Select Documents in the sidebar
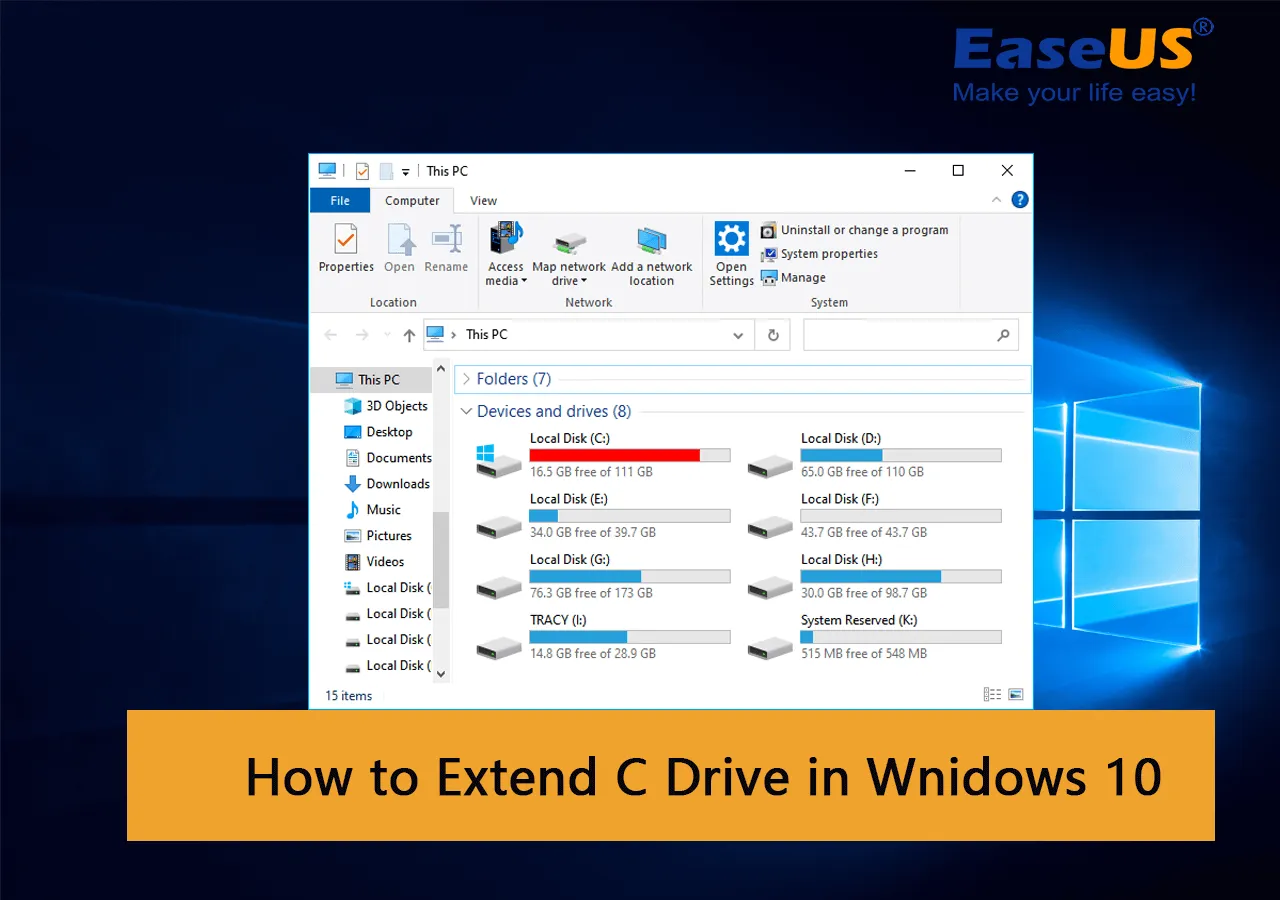The image size is (1280, 900). click(x=386, y=458)
